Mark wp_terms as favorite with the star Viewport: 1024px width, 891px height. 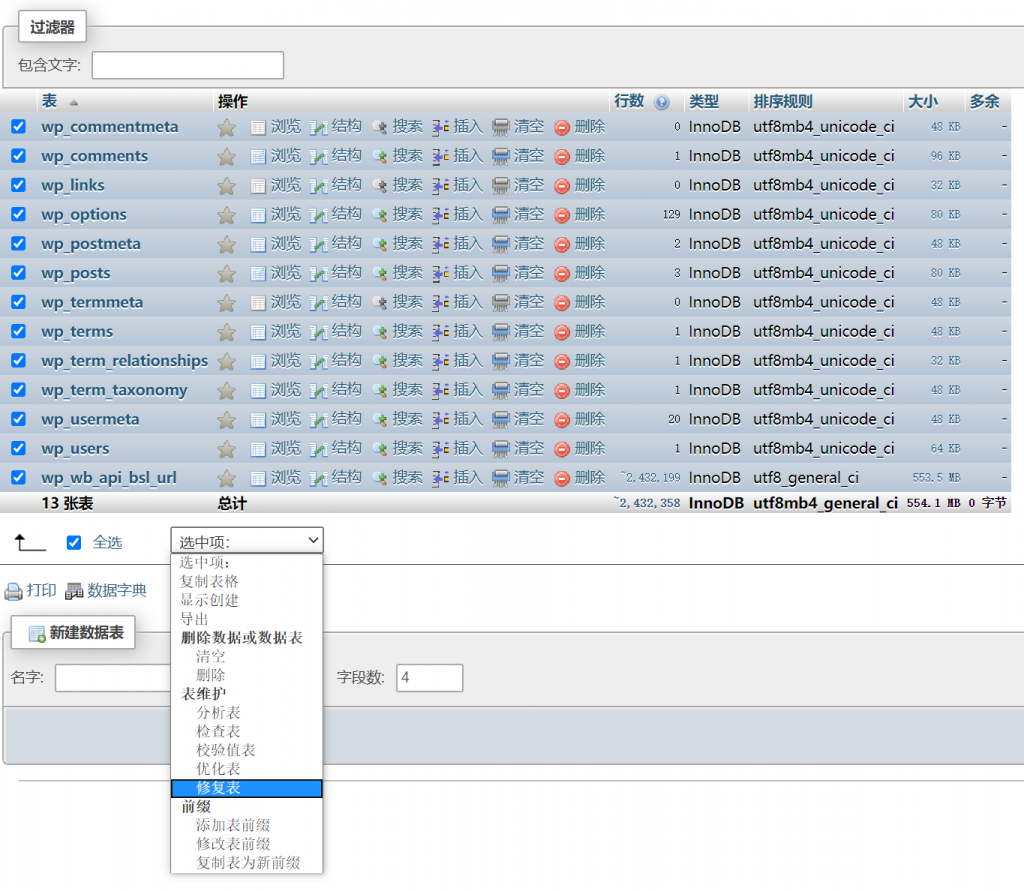(x=226, y=331)
